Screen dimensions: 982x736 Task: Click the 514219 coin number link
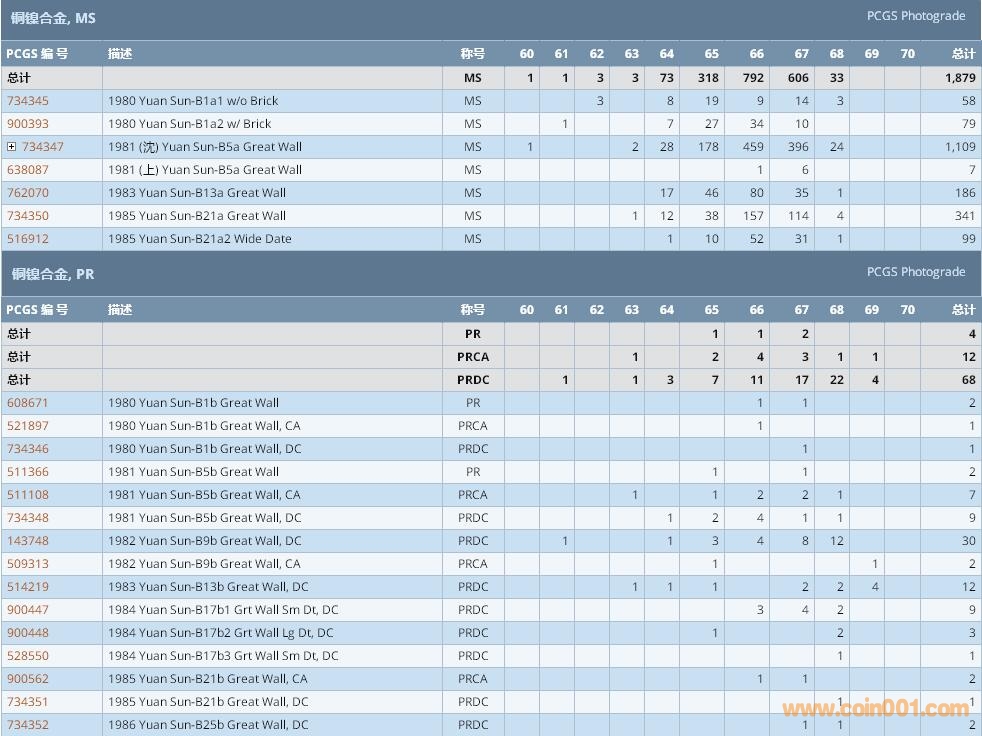click(x=28, y=587)
